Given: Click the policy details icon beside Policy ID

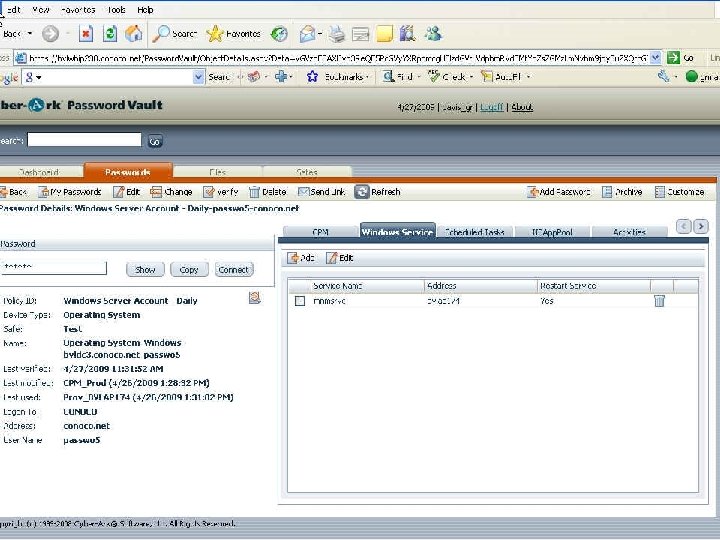Looking at the screenshot, I should (255, 298).
